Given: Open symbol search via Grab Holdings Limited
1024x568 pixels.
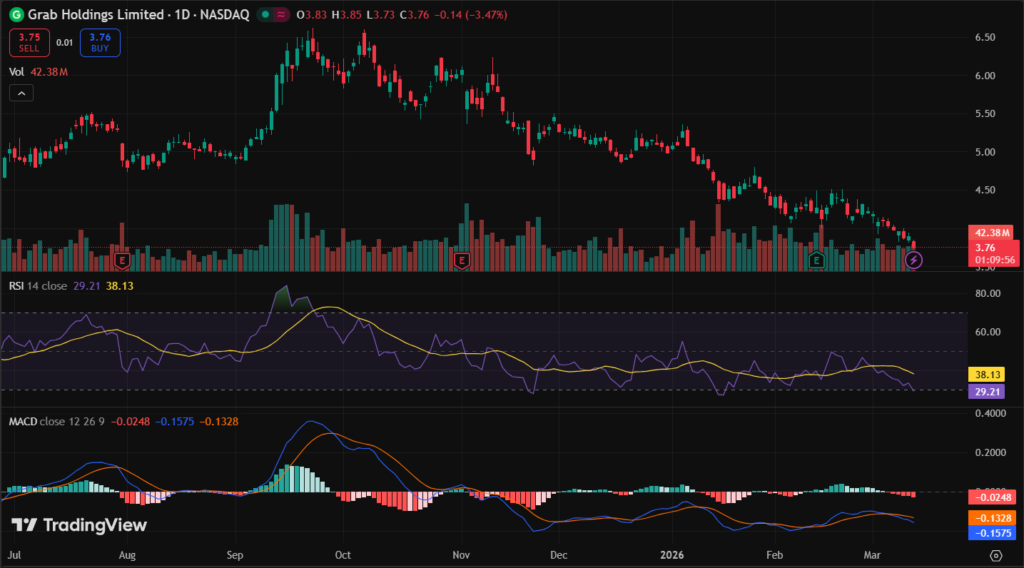Looking at the screenshot, I should (x=96, y=15).
